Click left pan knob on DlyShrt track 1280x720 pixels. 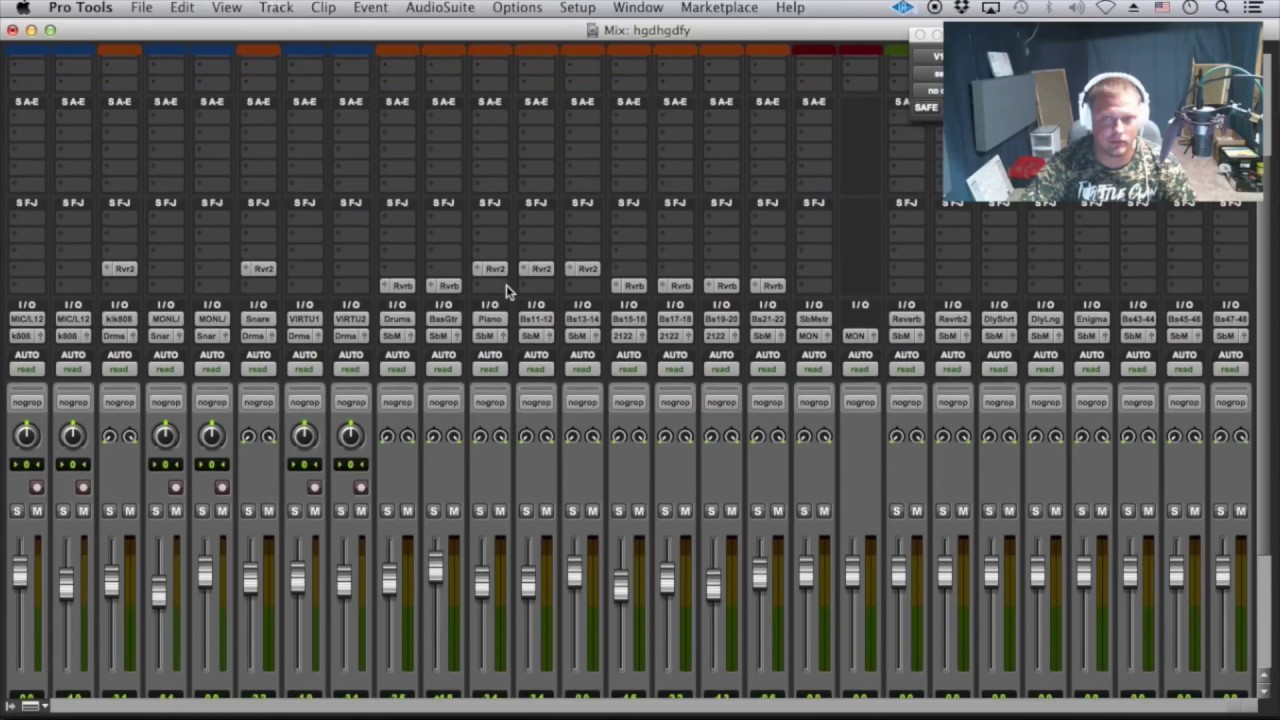(x=989, y=436)
